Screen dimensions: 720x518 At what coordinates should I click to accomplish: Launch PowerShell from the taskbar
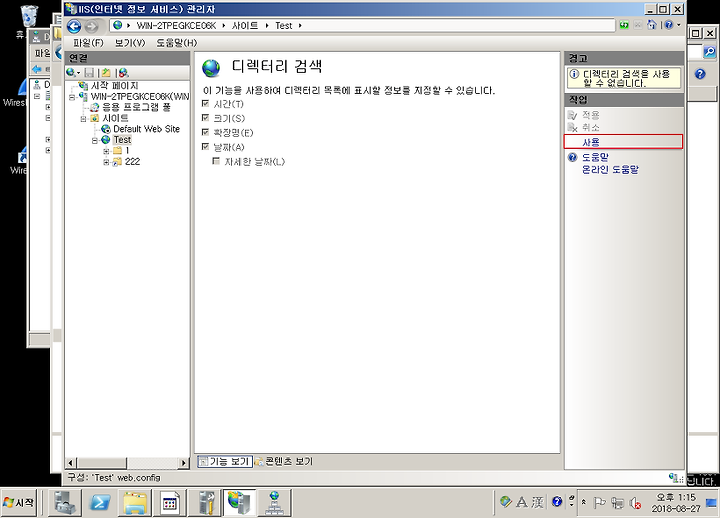[100, 502]
